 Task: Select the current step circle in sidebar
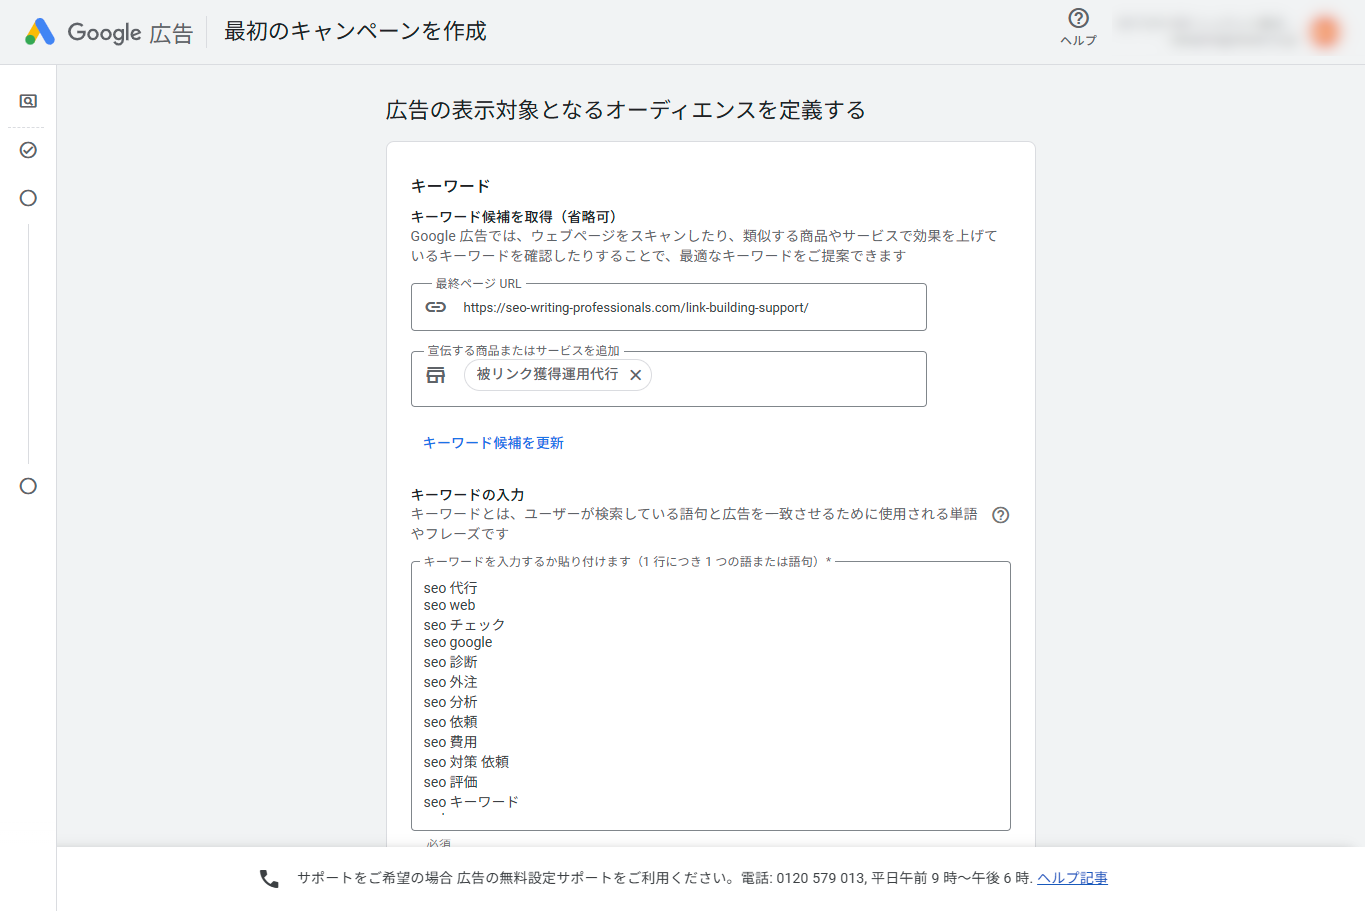click(x=27, y=198)
